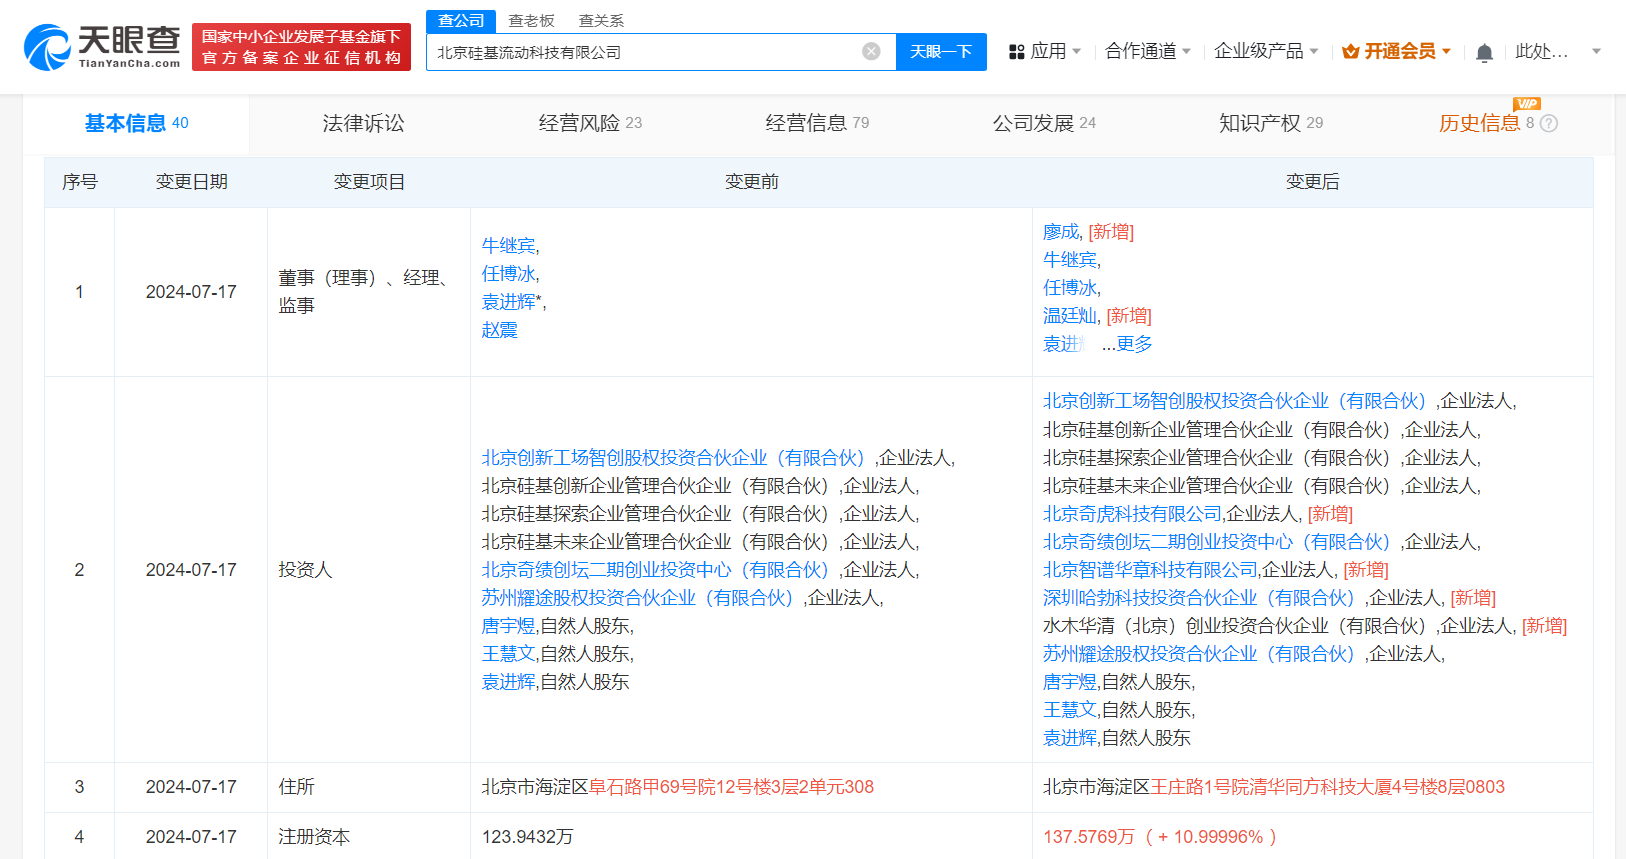Select the 查老板 search tab

(531, 21)
